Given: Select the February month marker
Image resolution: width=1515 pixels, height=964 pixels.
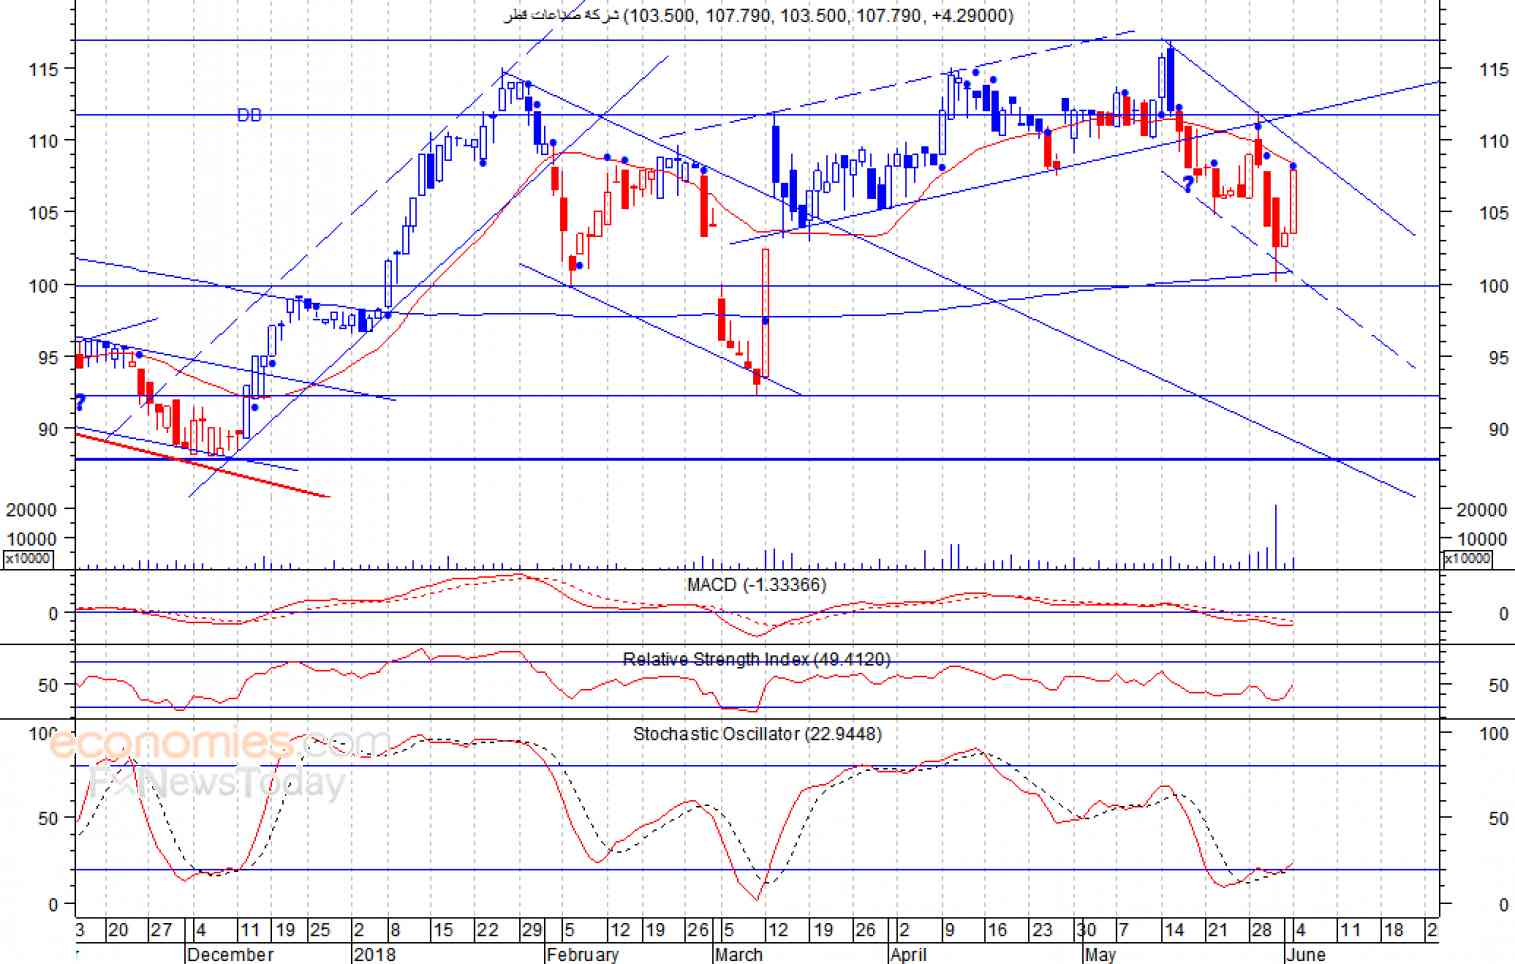Looking at the screenshot, I should tap(583, 954).
